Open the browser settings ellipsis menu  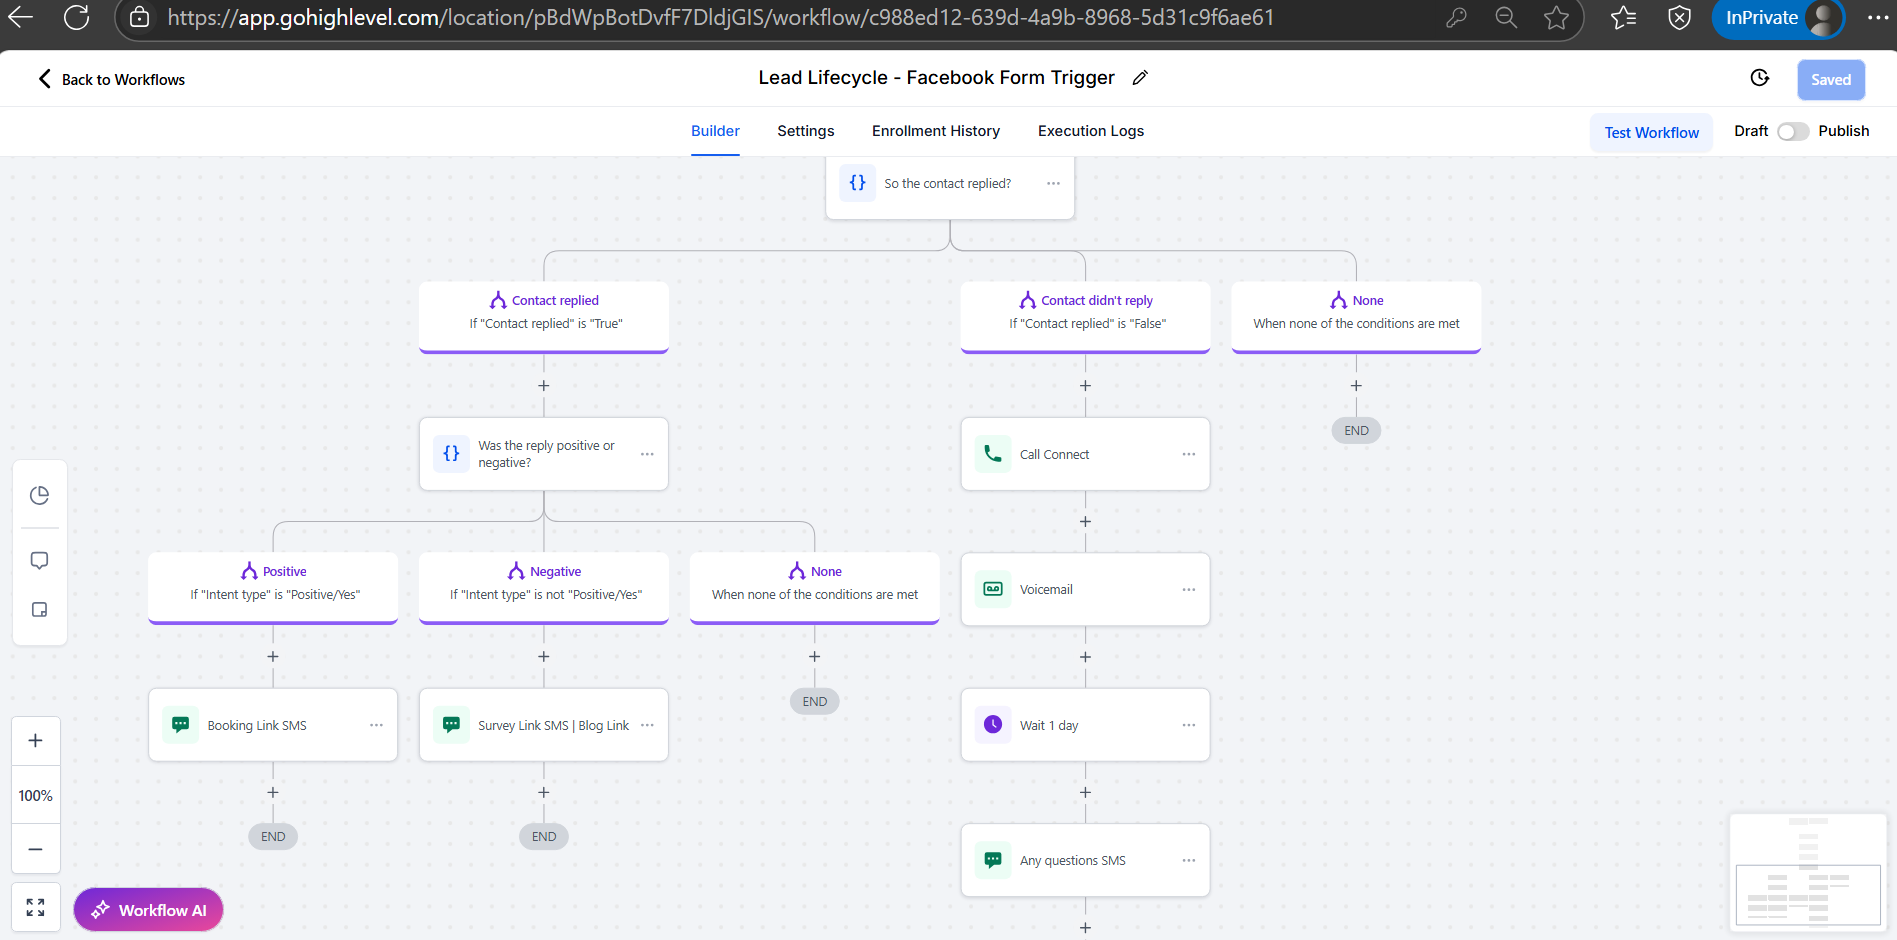click(1877, 17)
